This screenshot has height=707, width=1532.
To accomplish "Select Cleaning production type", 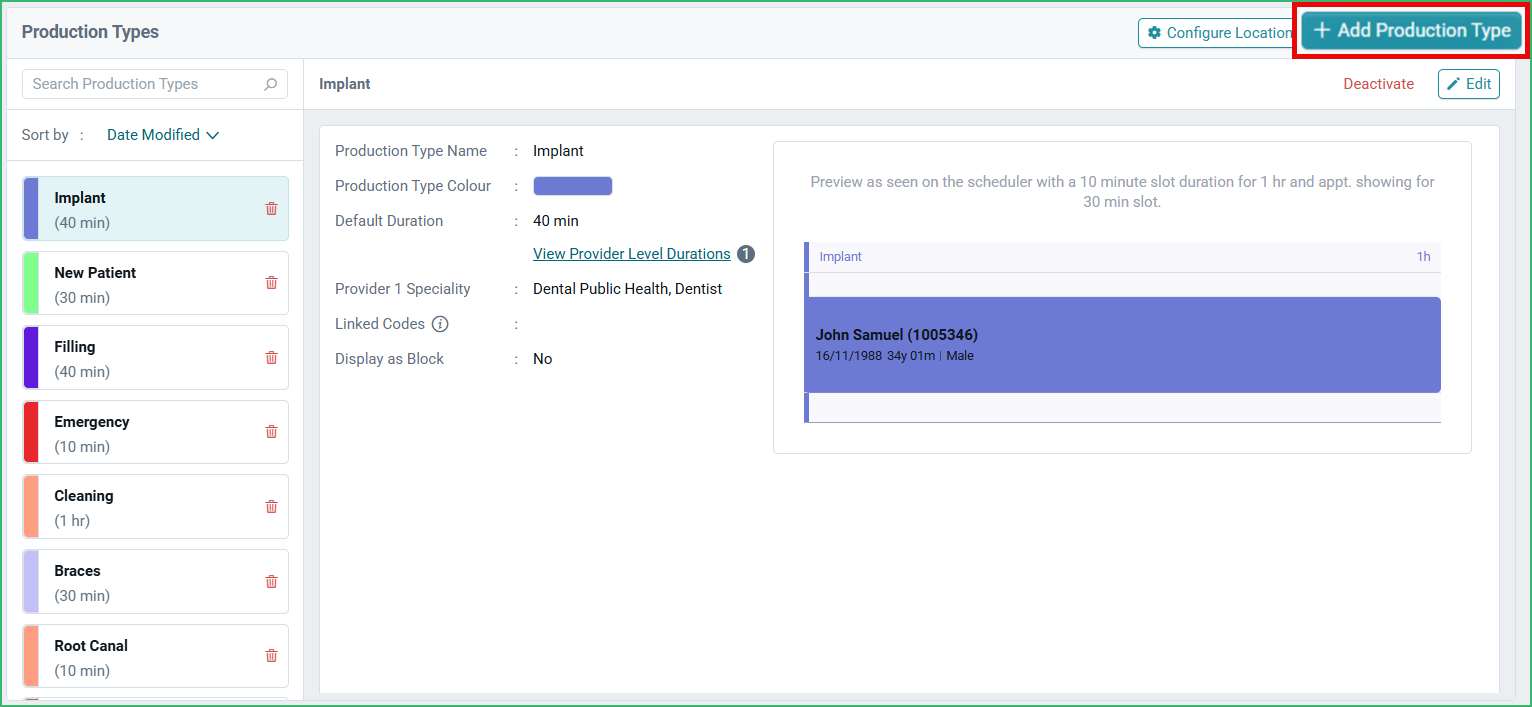I will (x=155, y=507).
